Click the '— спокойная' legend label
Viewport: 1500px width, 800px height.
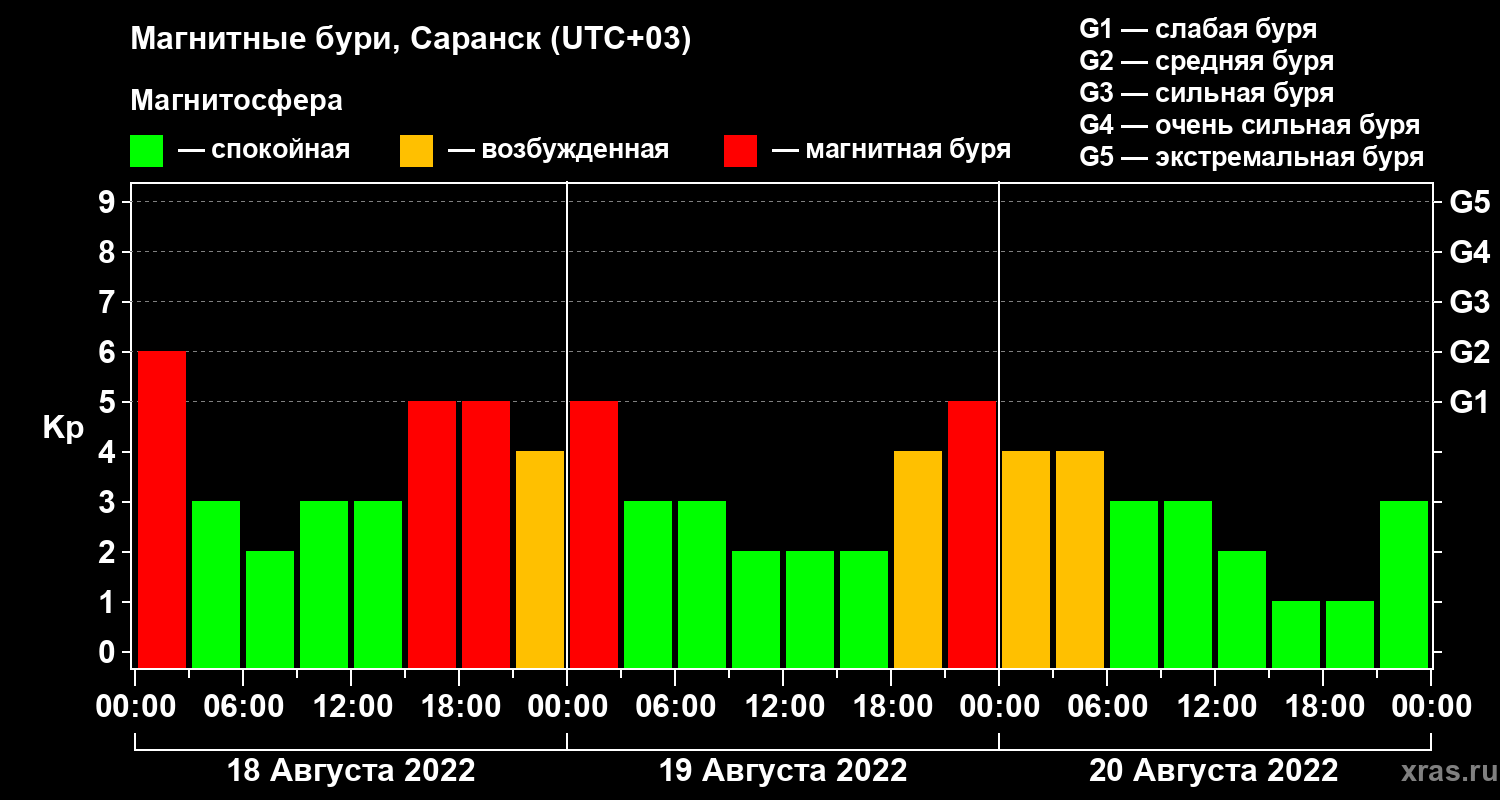[x=264, y=151]
